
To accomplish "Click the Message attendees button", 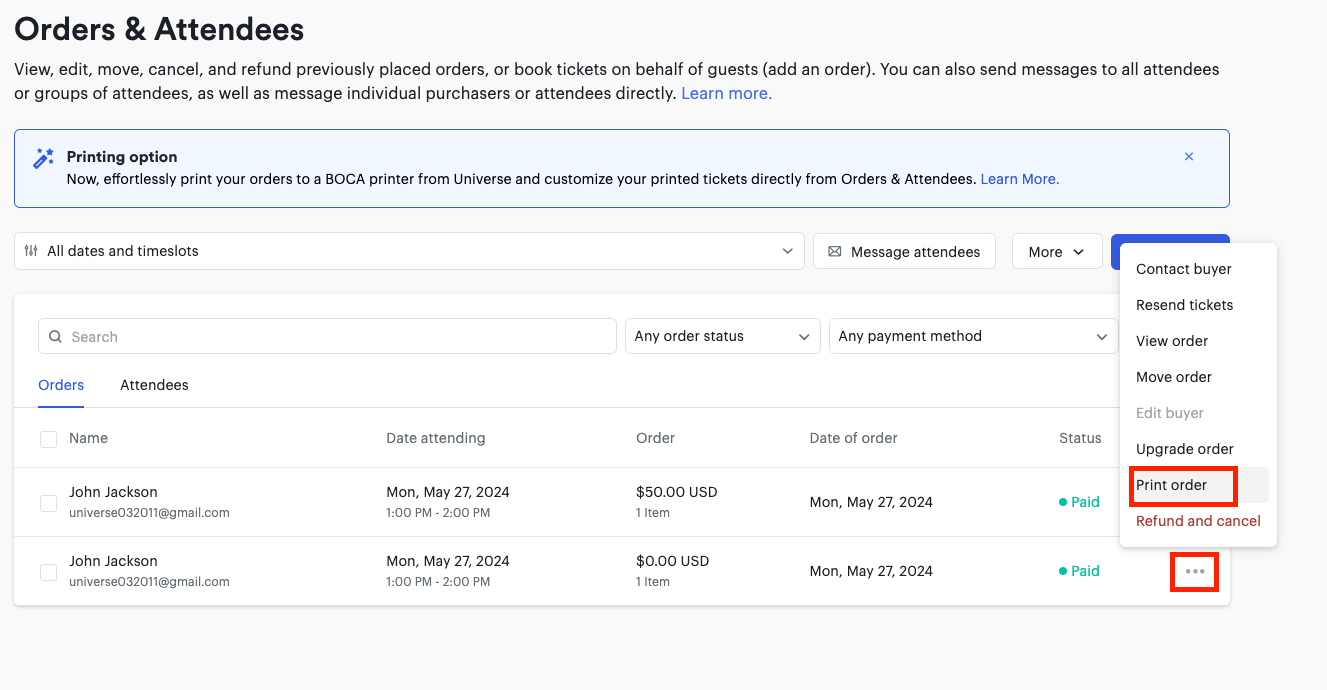I will coord(904,251).
